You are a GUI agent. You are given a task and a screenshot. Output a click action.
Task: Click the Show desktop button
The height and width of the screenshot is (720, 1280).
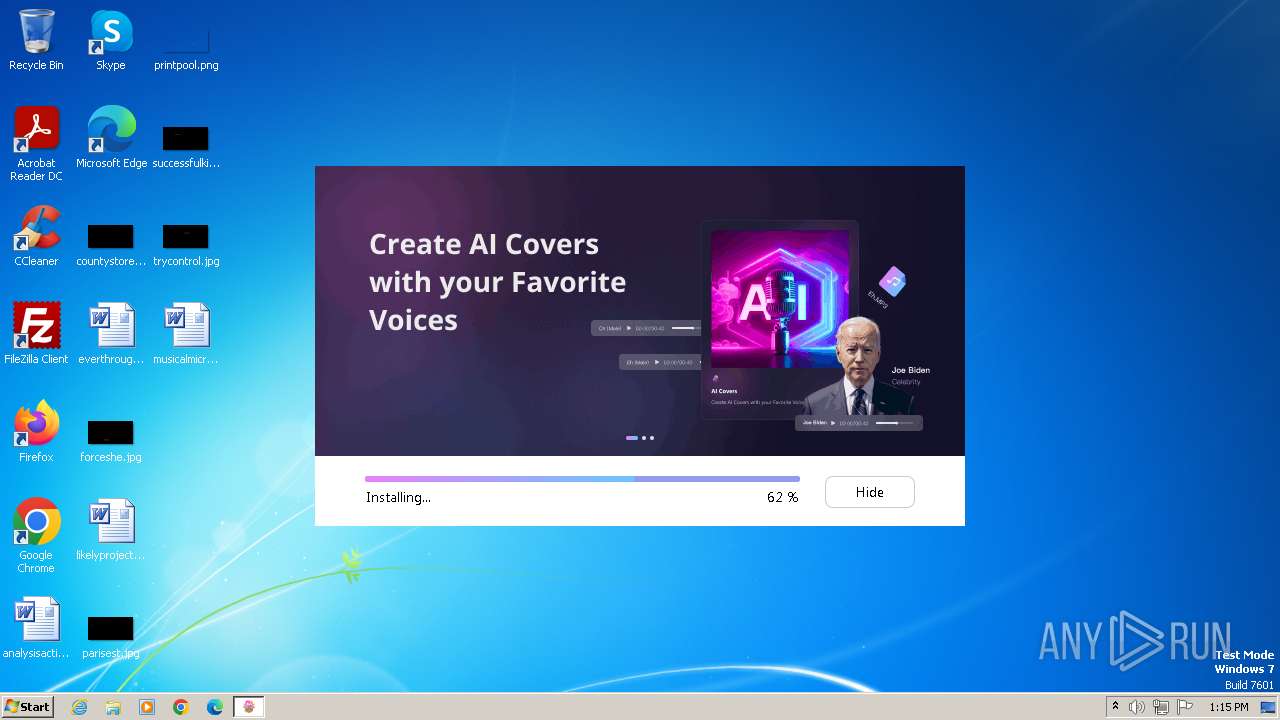pos(1270,707)
